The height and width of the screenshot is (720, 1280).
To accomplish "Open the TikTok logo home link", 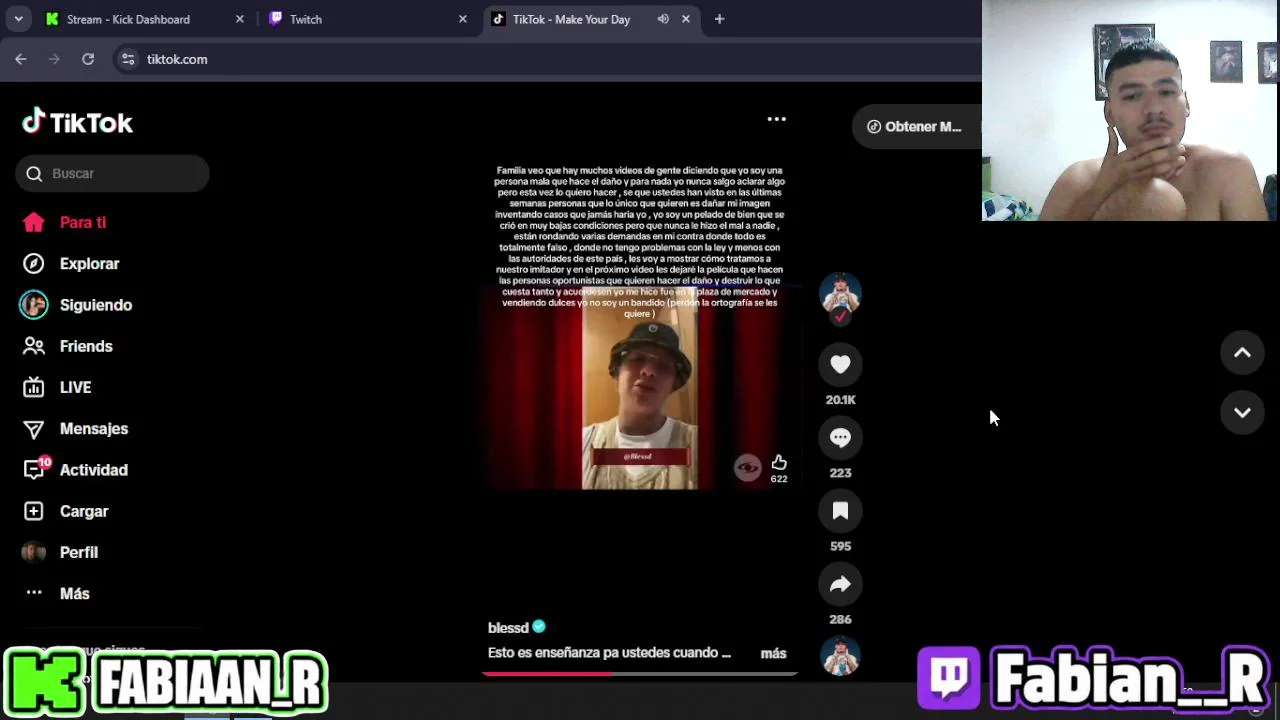I will pyautogui.click(x=77, y=122).
